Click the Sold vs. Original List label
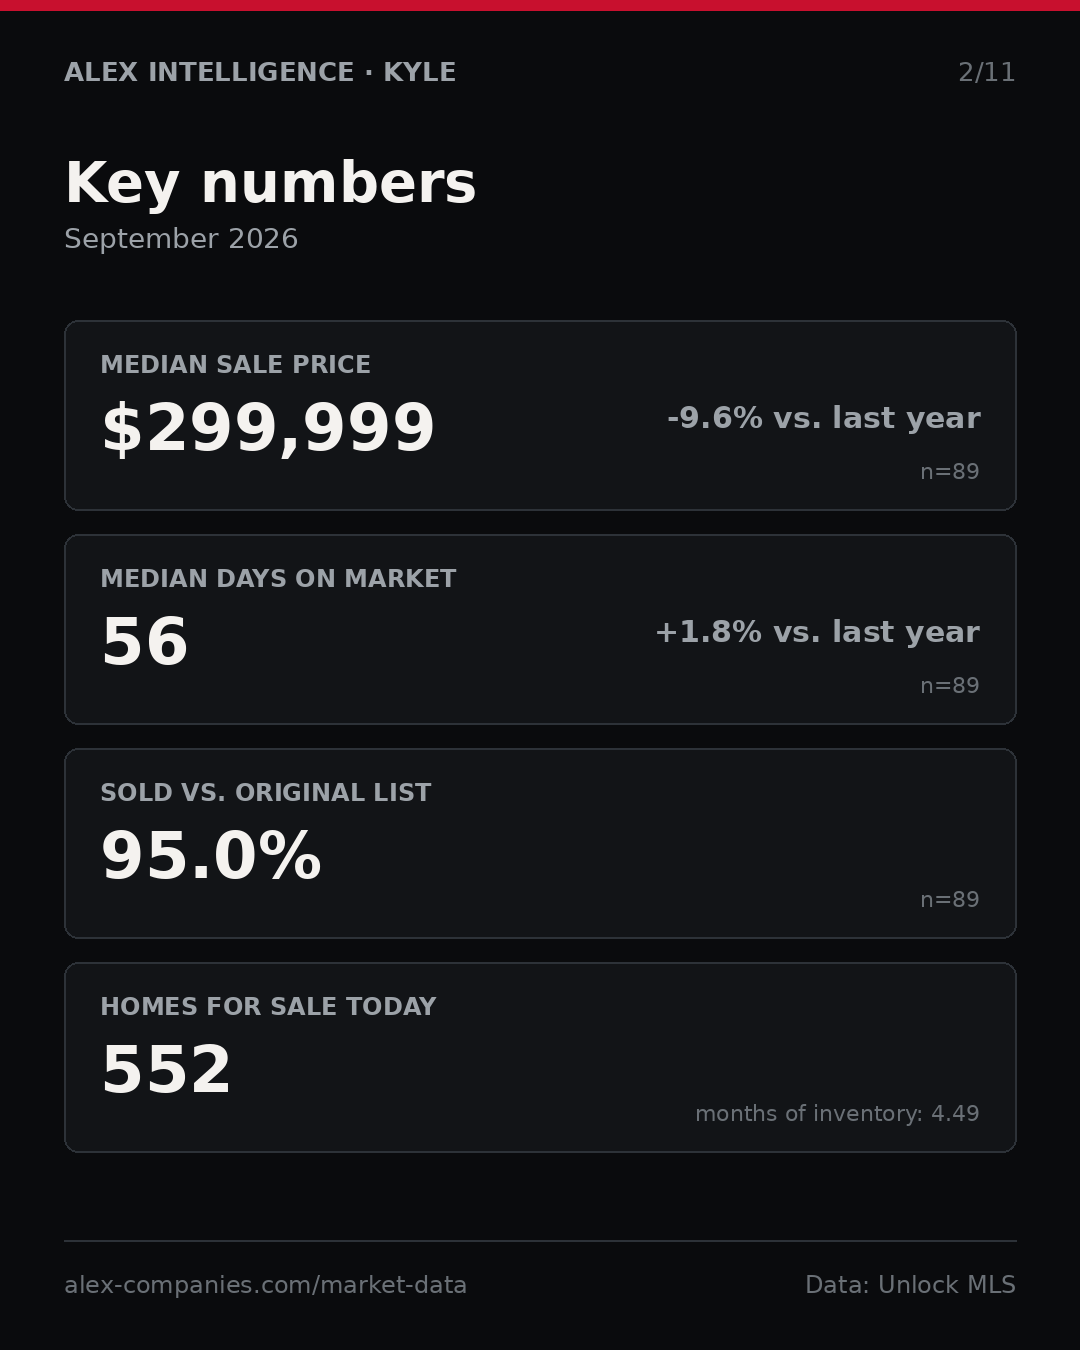Viewport: 1080px width, 1350px height. pyautogui.click(x=266, y=793)
